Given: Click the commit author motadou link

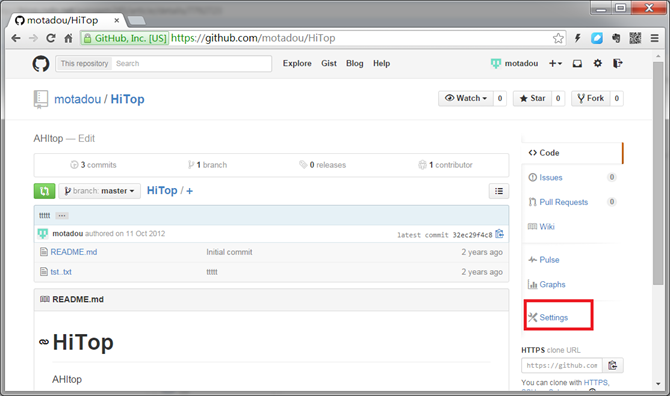Looking at the screenshot, I should 68,234.
